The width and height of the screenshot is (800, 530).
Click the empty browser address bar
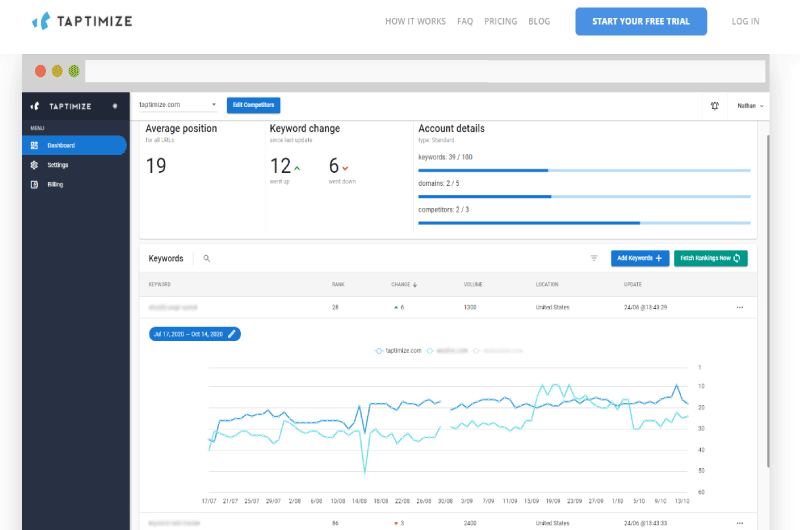[x=424, y=71]
